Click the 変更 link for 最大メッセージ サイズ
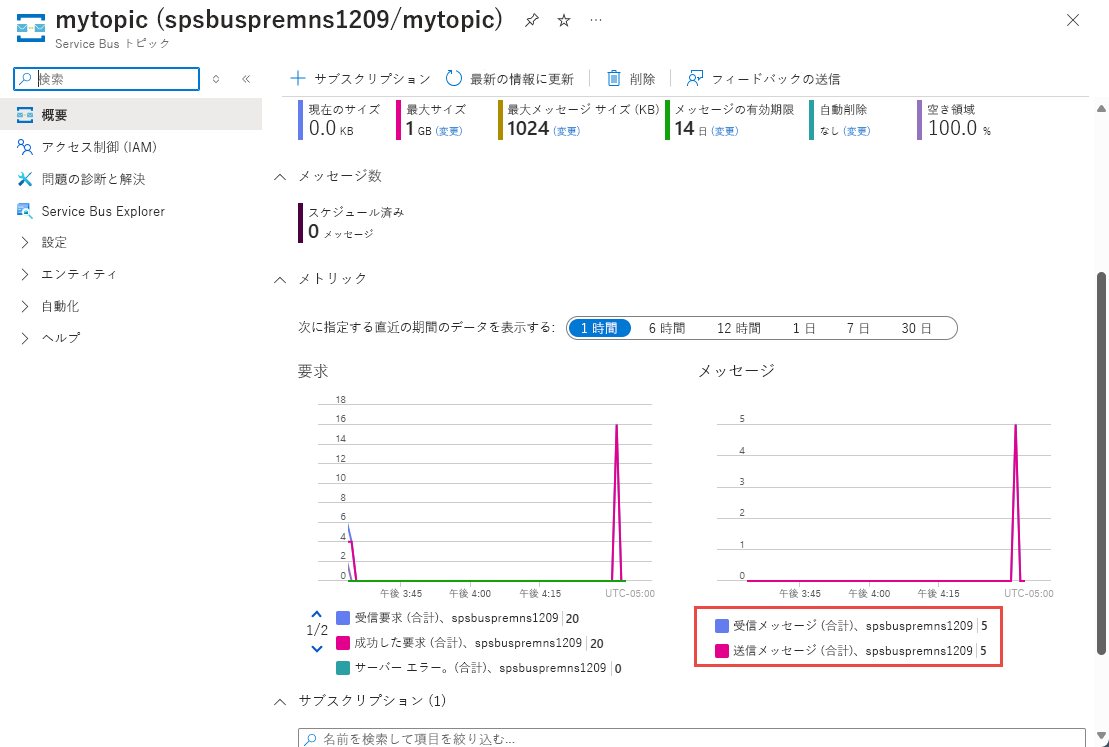This screenshot has width=1109, height=747. pyautogui.click(x=567, y=131)
